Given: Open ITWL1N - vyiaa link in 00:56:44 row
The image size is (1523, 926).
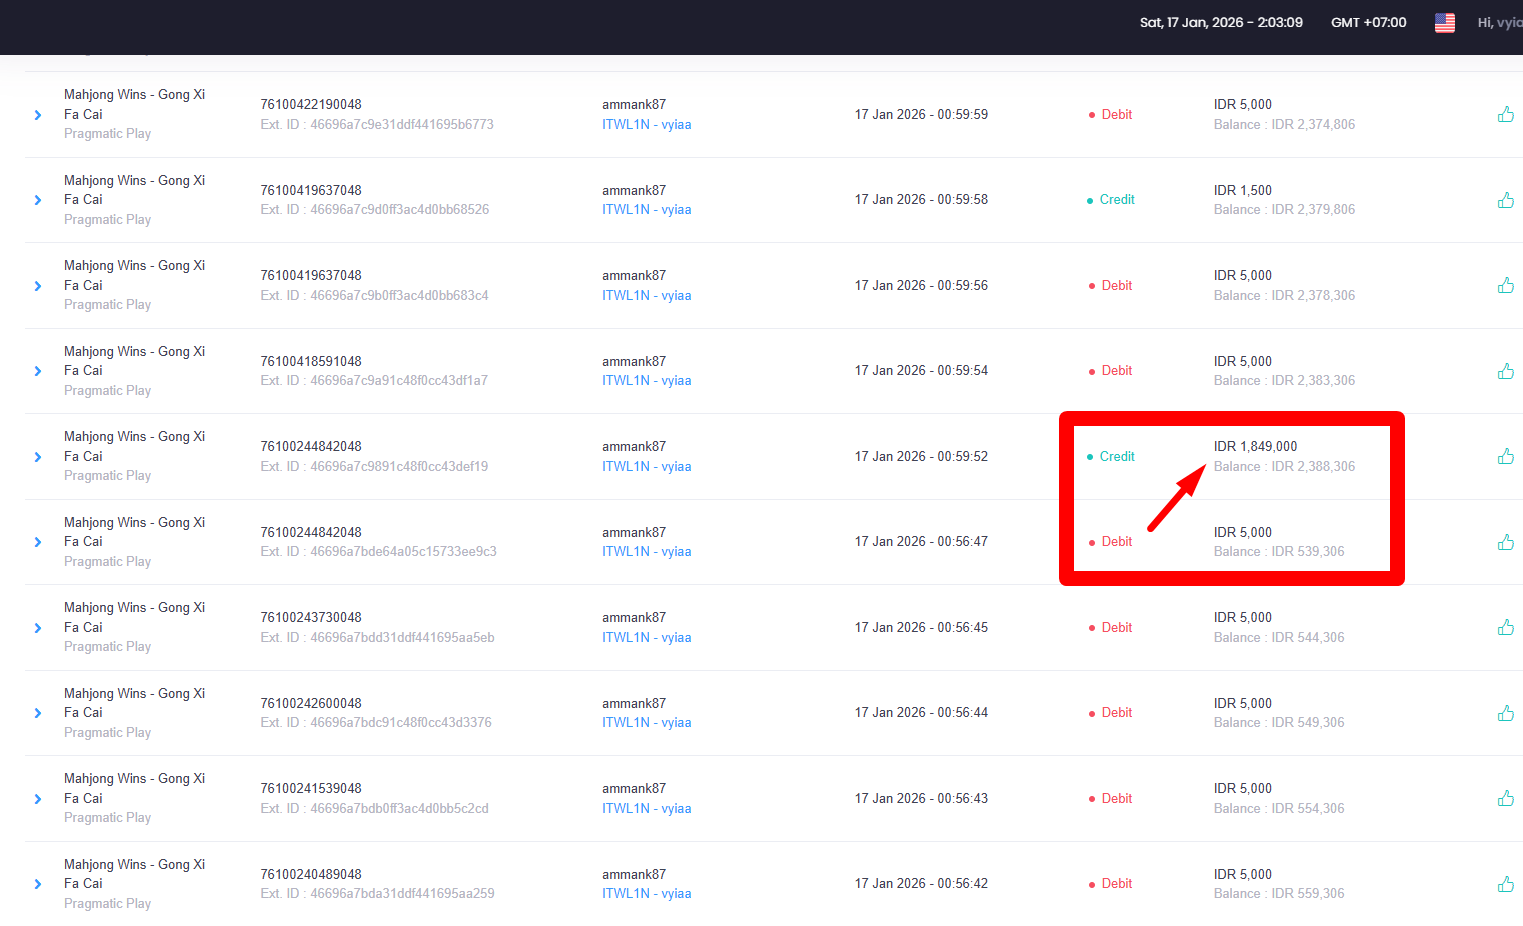Looking at the screenshot, I should point(646,723).
